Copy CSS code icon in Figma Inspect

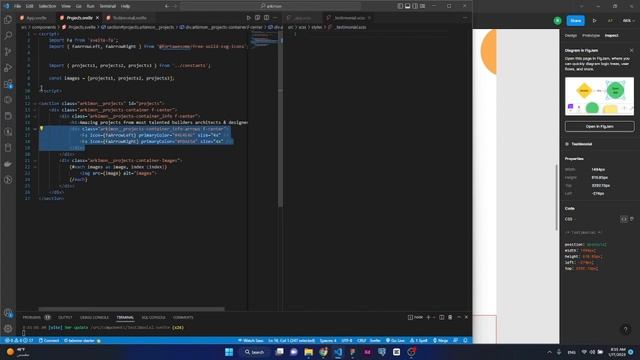632,219
